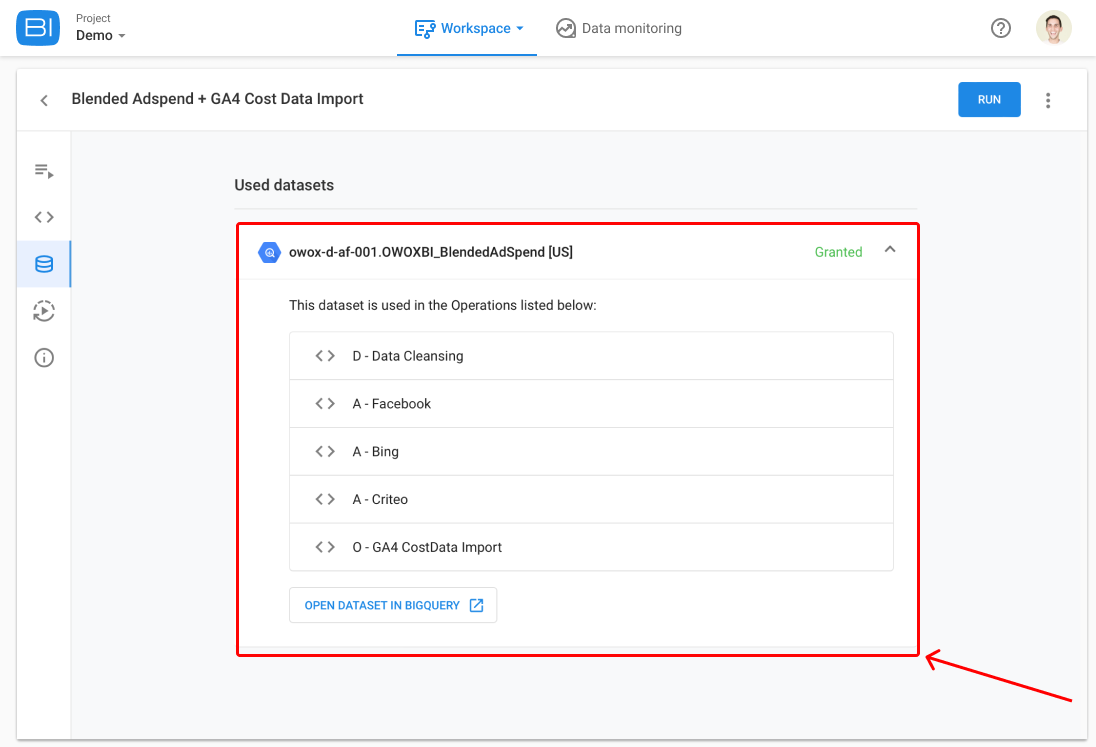Open the operations list sidebar icon
This screenshot has width=1096, height=747.
[44, 171]
